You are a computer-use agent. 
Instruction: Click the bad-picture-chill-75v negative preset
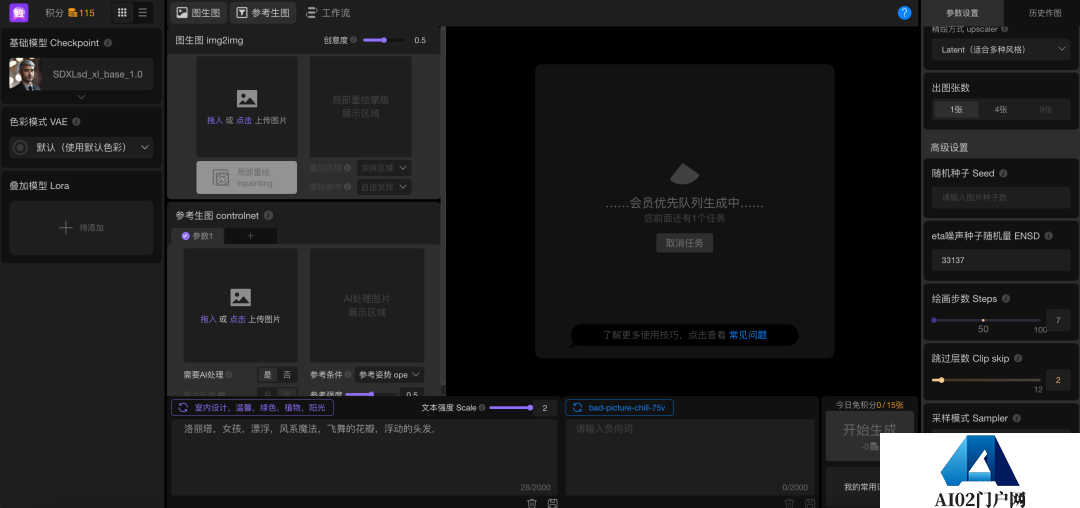tap(619, 408)
